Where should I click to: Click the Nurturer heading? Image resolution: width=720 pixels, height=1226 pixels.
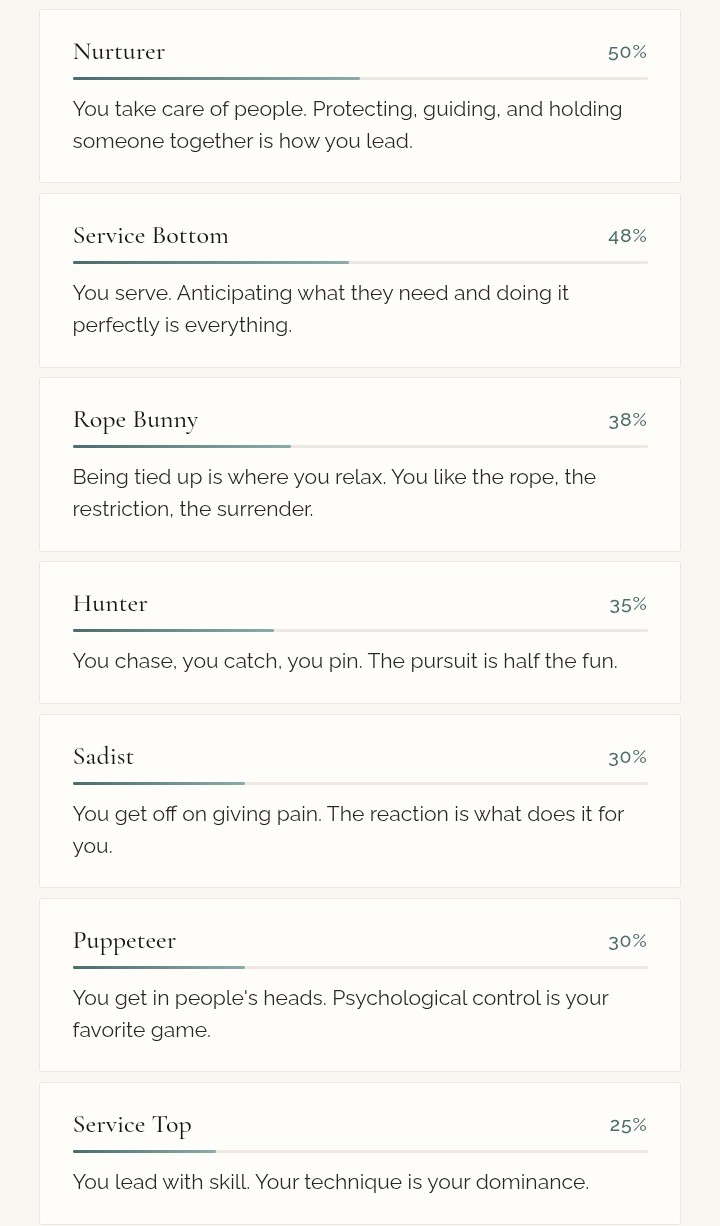[119, 52]
